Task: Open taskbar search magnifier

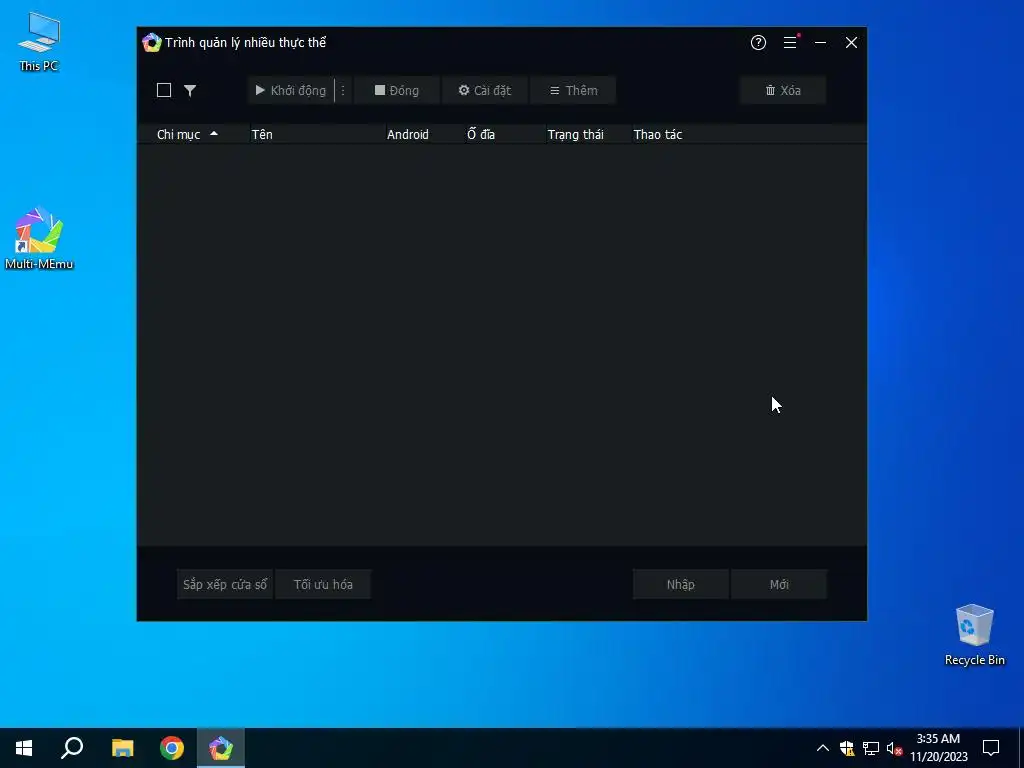Action: [72, 748]
